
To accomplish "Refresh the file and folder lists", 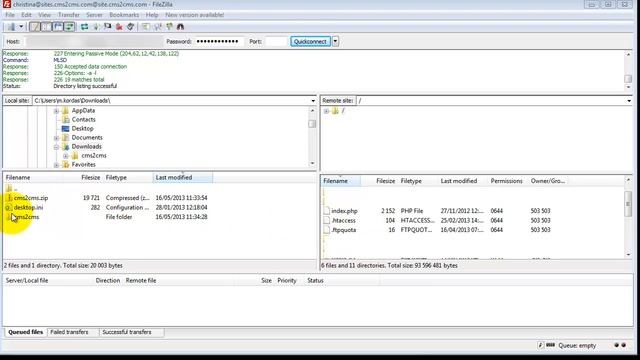I will 84,27.
